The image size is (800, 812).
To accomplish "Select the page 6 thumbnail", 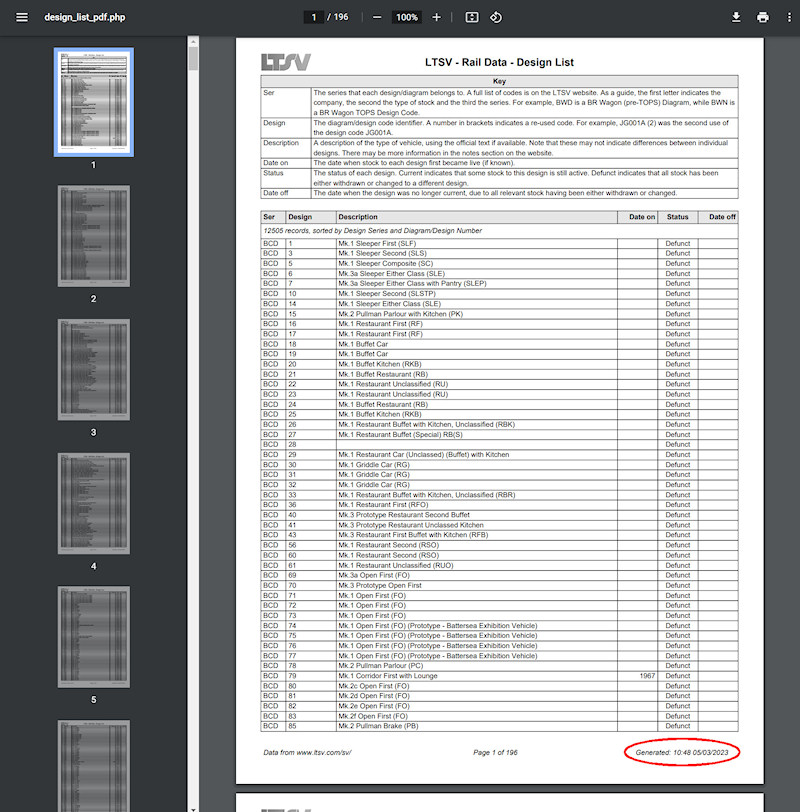I will pyautogui.click(x=92, y=766).
